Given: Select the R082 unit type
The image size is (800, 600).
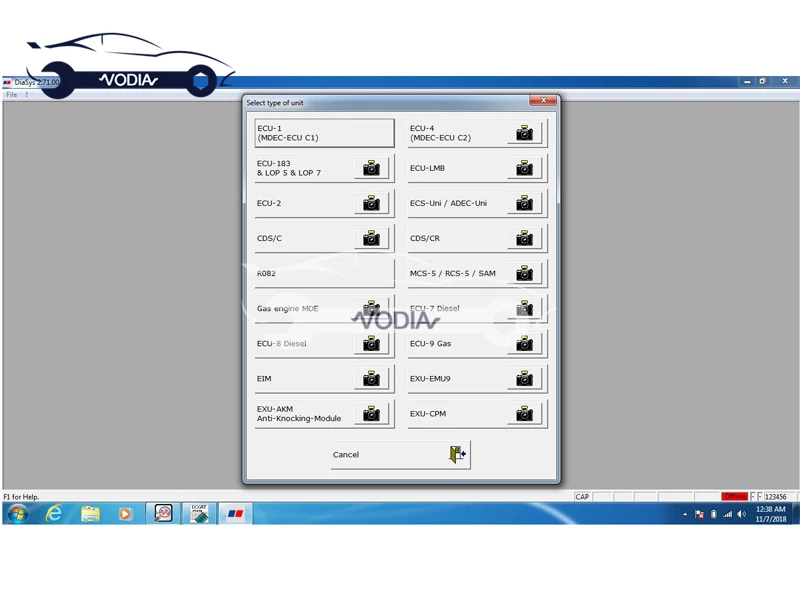Looking at the screenshot, I should (324, 273).
